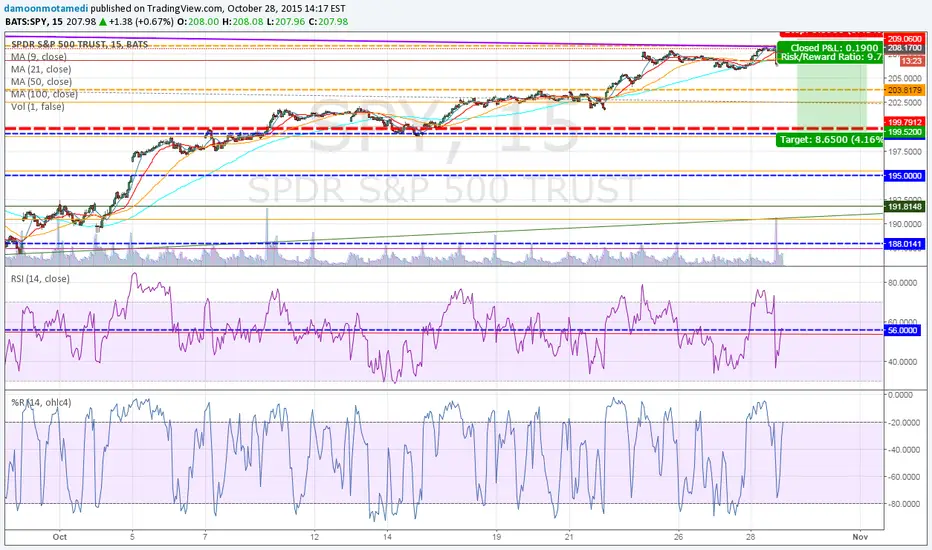The height and width of the screenshot is (550, 932).
Task: Select the Vol (1, false) indicator label
Action: coord(37,106)
